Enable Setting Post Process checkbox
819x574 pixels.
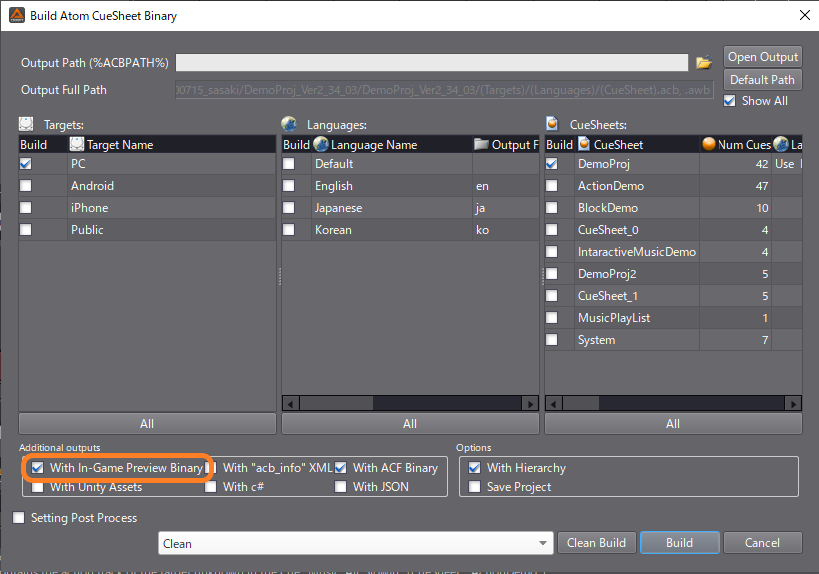19,518
